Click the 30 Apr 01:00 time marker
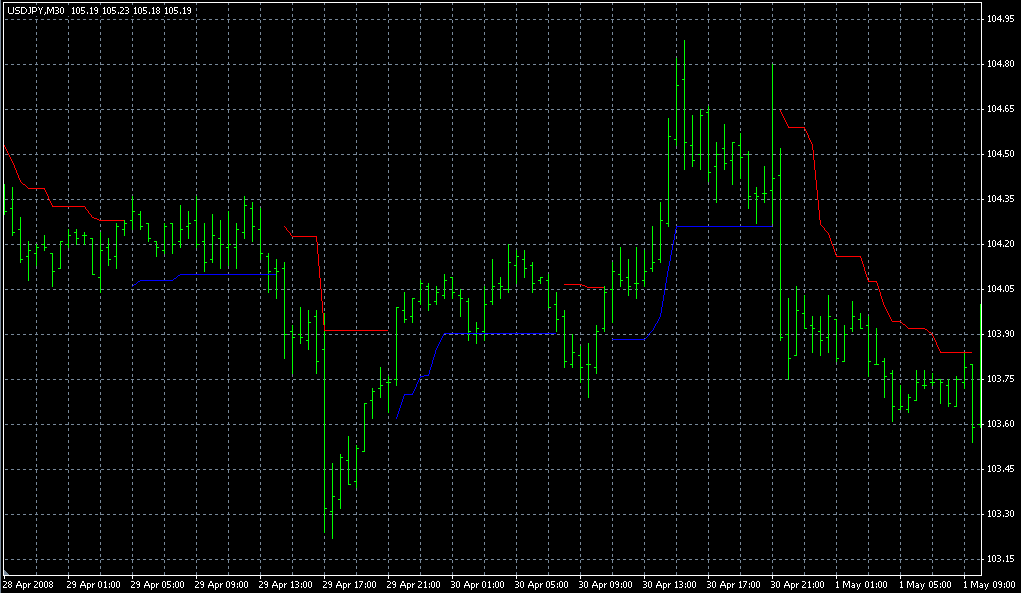This screenshot has height=593, width=1022. (x=476, y=584)
